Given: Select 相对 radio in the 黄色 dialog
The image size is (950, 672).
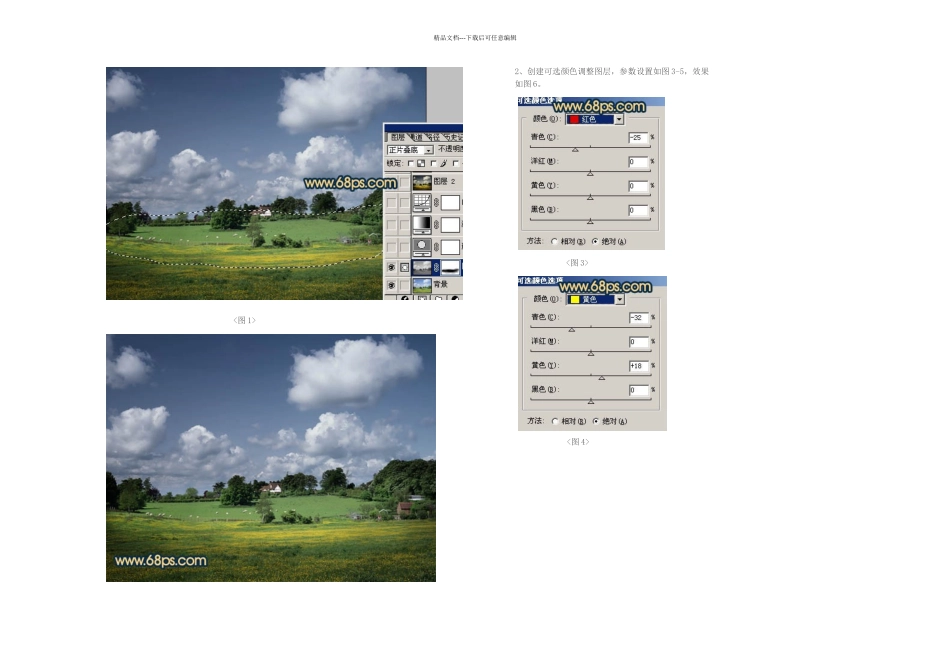Looking at the screenshot, I should [x=555, y=421].
